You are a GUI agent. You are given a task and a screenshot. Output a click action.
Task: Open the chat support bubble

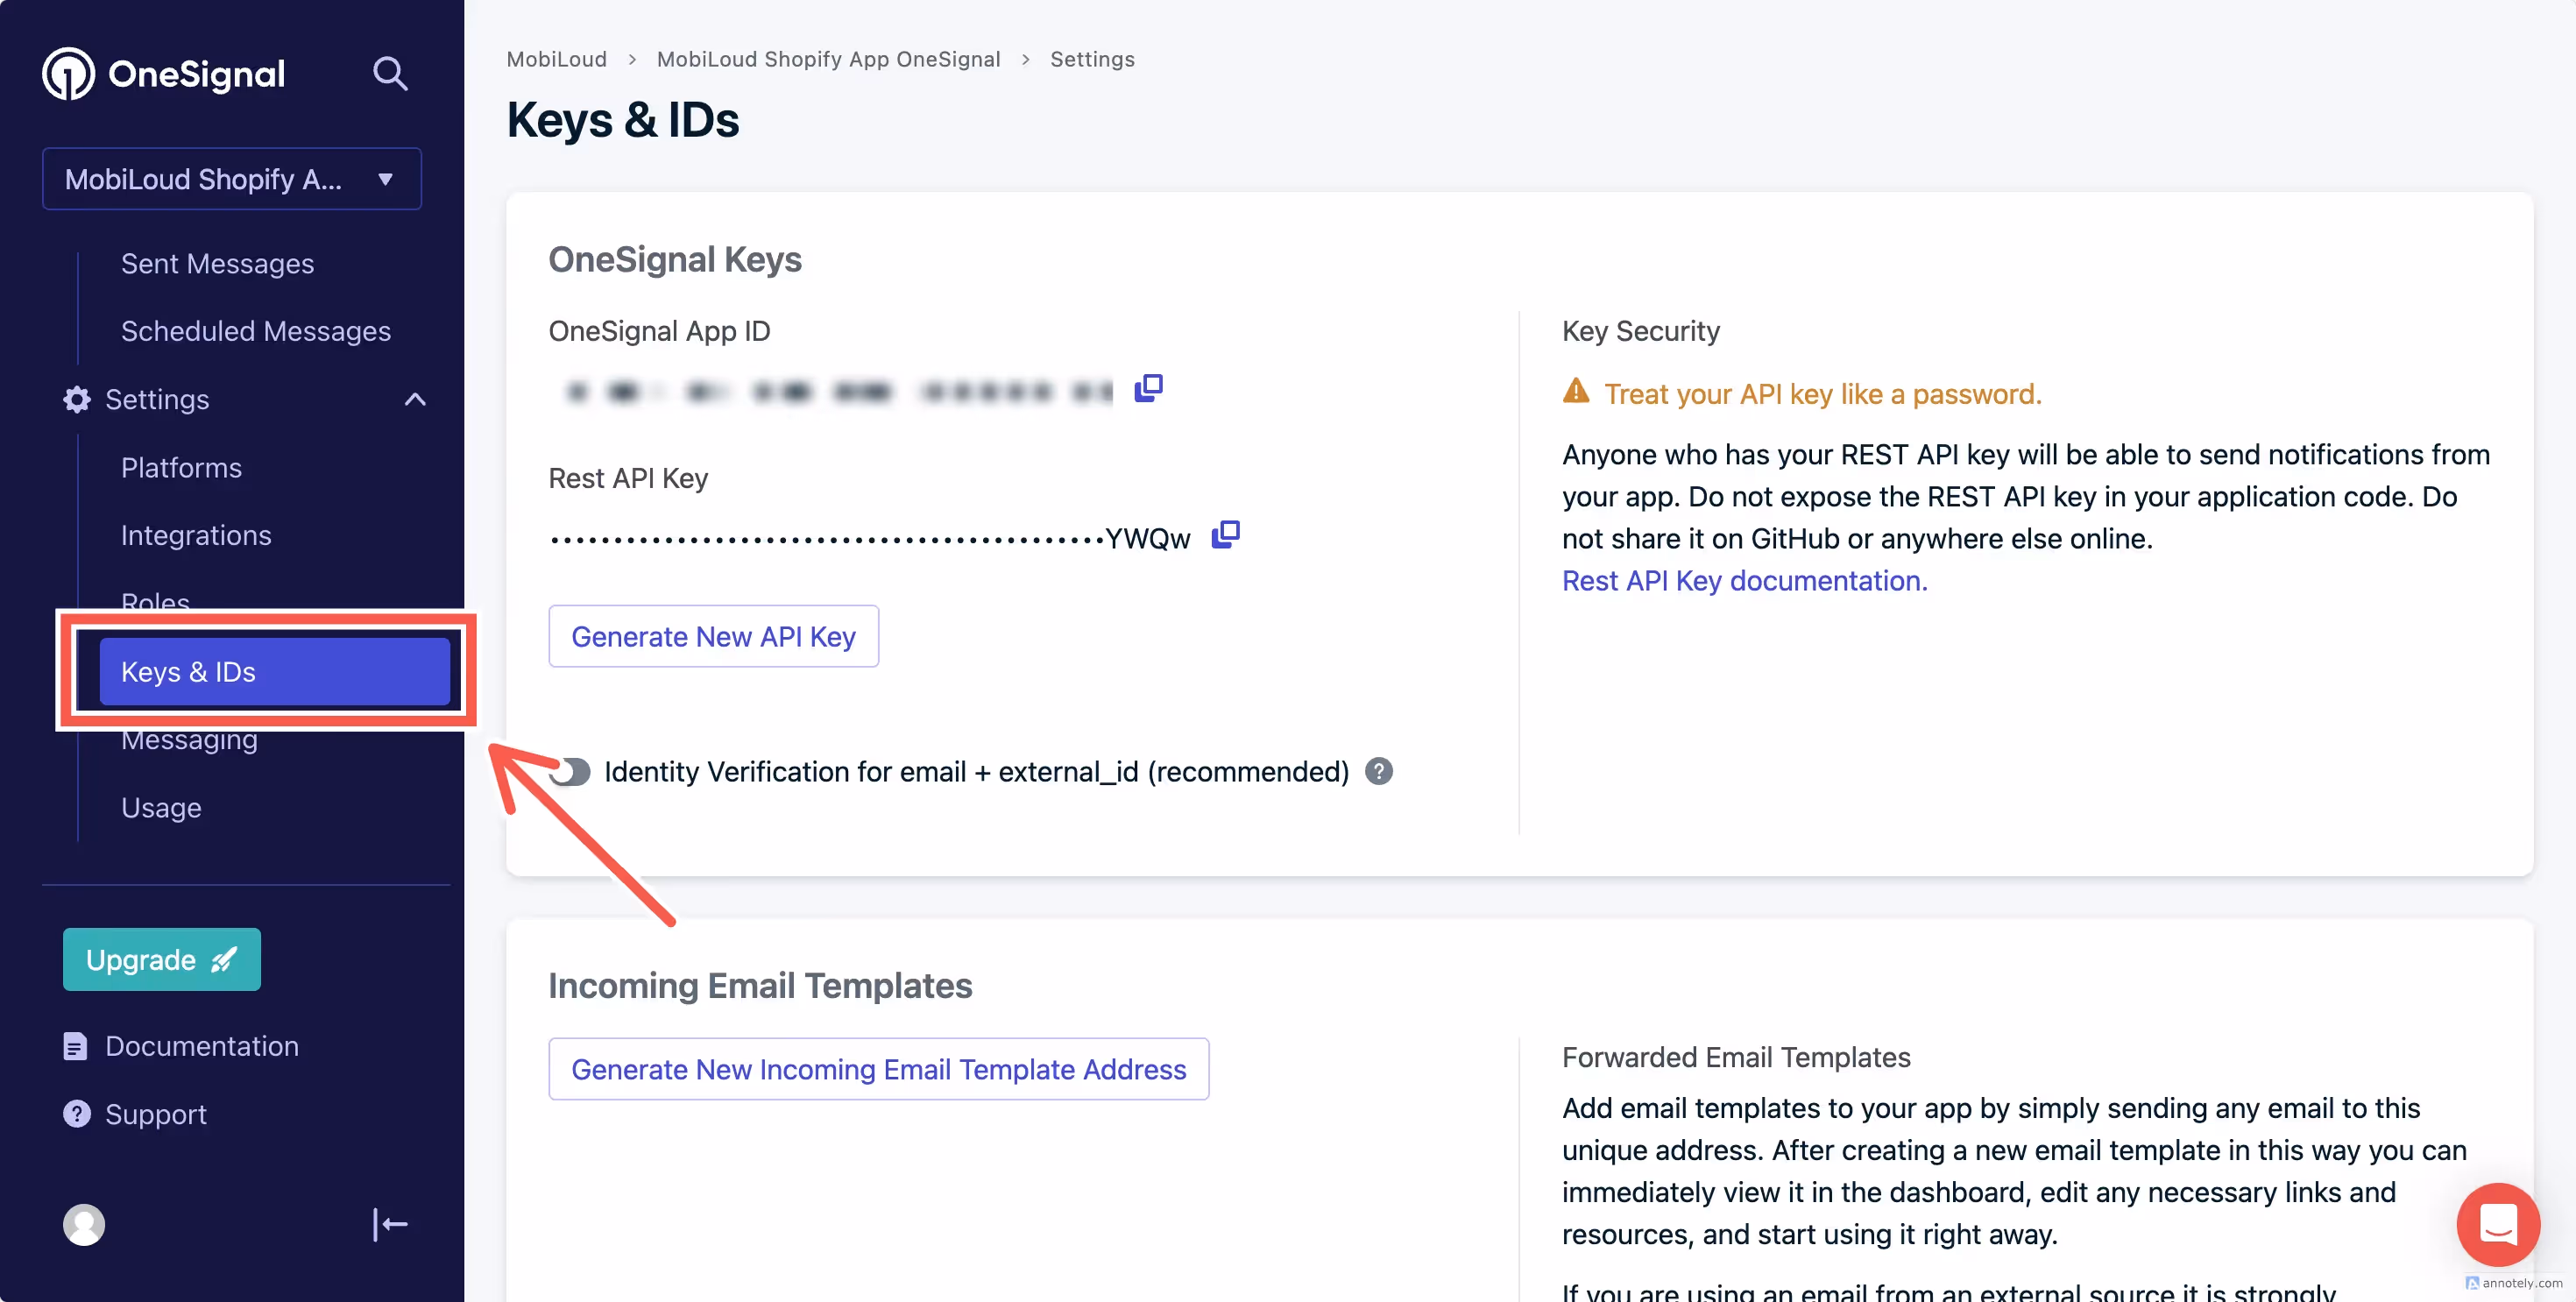(x=2497, y=1224)
